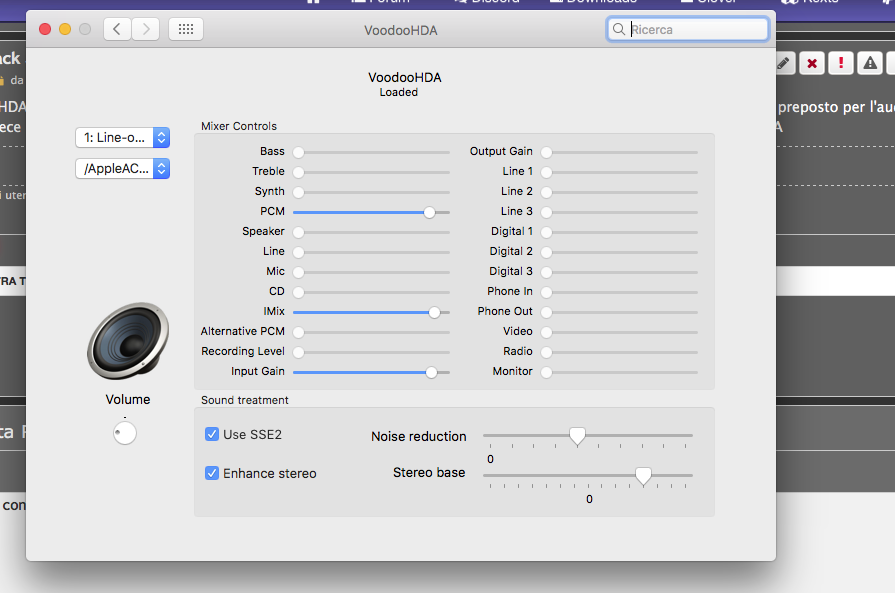Turn the Volume knob
The width and height of the screenshot is (895, 593).
coord(125,433)
